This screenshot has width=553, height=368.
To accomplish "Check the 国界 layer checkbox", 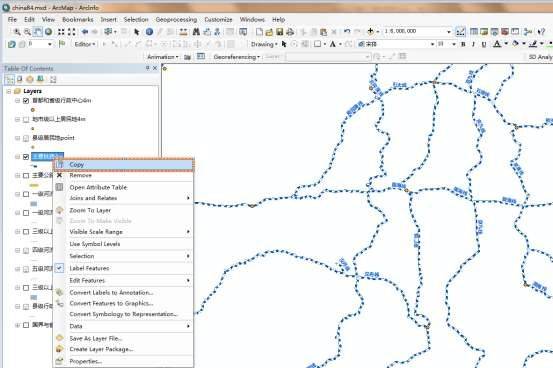I will pos(26,325).
